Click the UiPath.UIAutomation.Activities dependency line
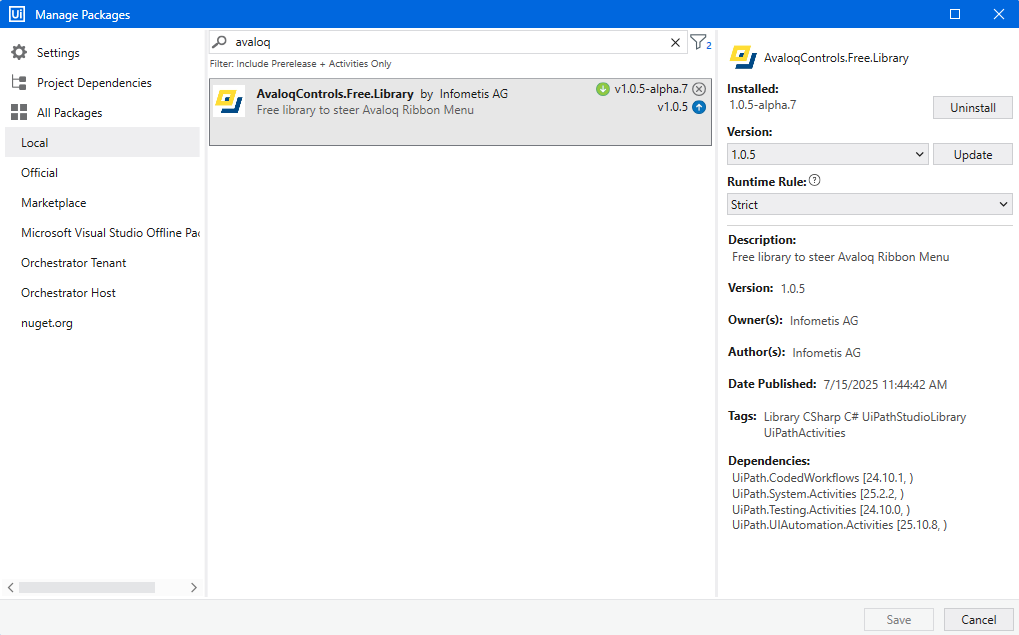This screenshot has height=635, width=1019. tap(840, 525)
